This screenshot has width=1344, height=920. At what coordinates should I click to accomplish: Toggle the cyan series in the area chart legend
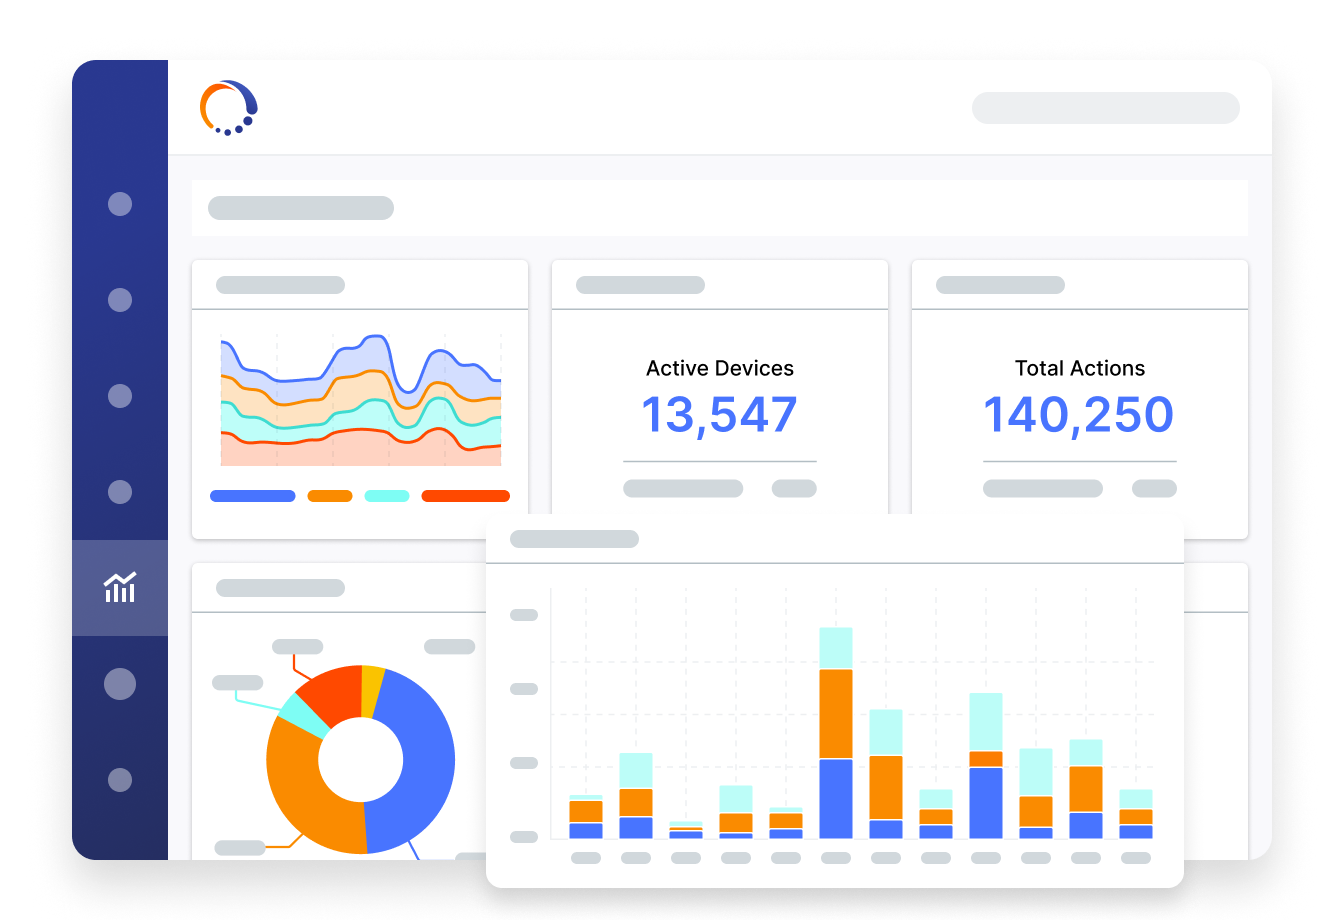[386, 495]
